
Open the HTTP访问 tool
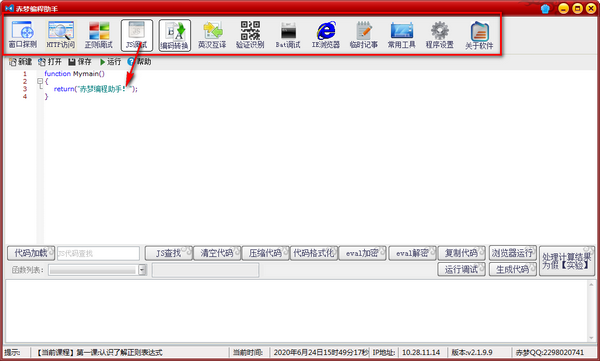tap(61, 35)
